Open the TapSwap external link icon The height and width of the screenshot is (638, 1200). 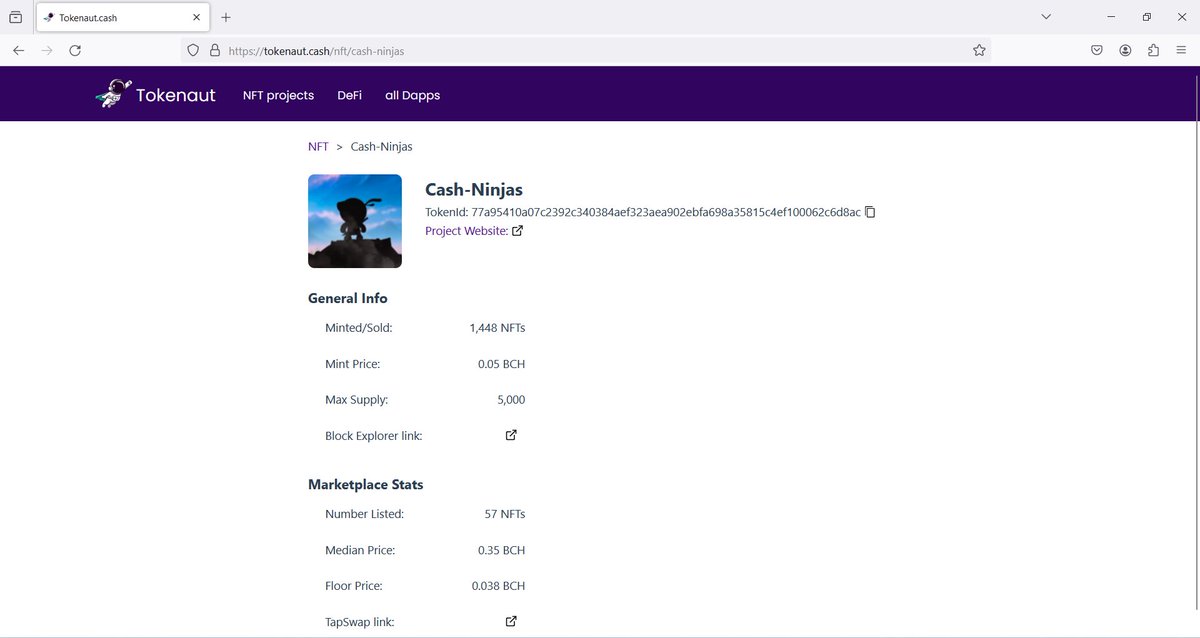click(x=511, y=621)
